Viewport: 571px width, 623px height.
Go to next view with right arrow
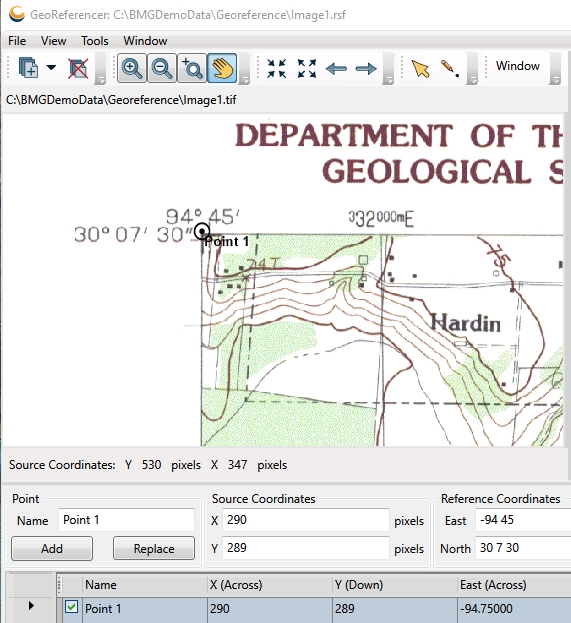coord(366,69)
